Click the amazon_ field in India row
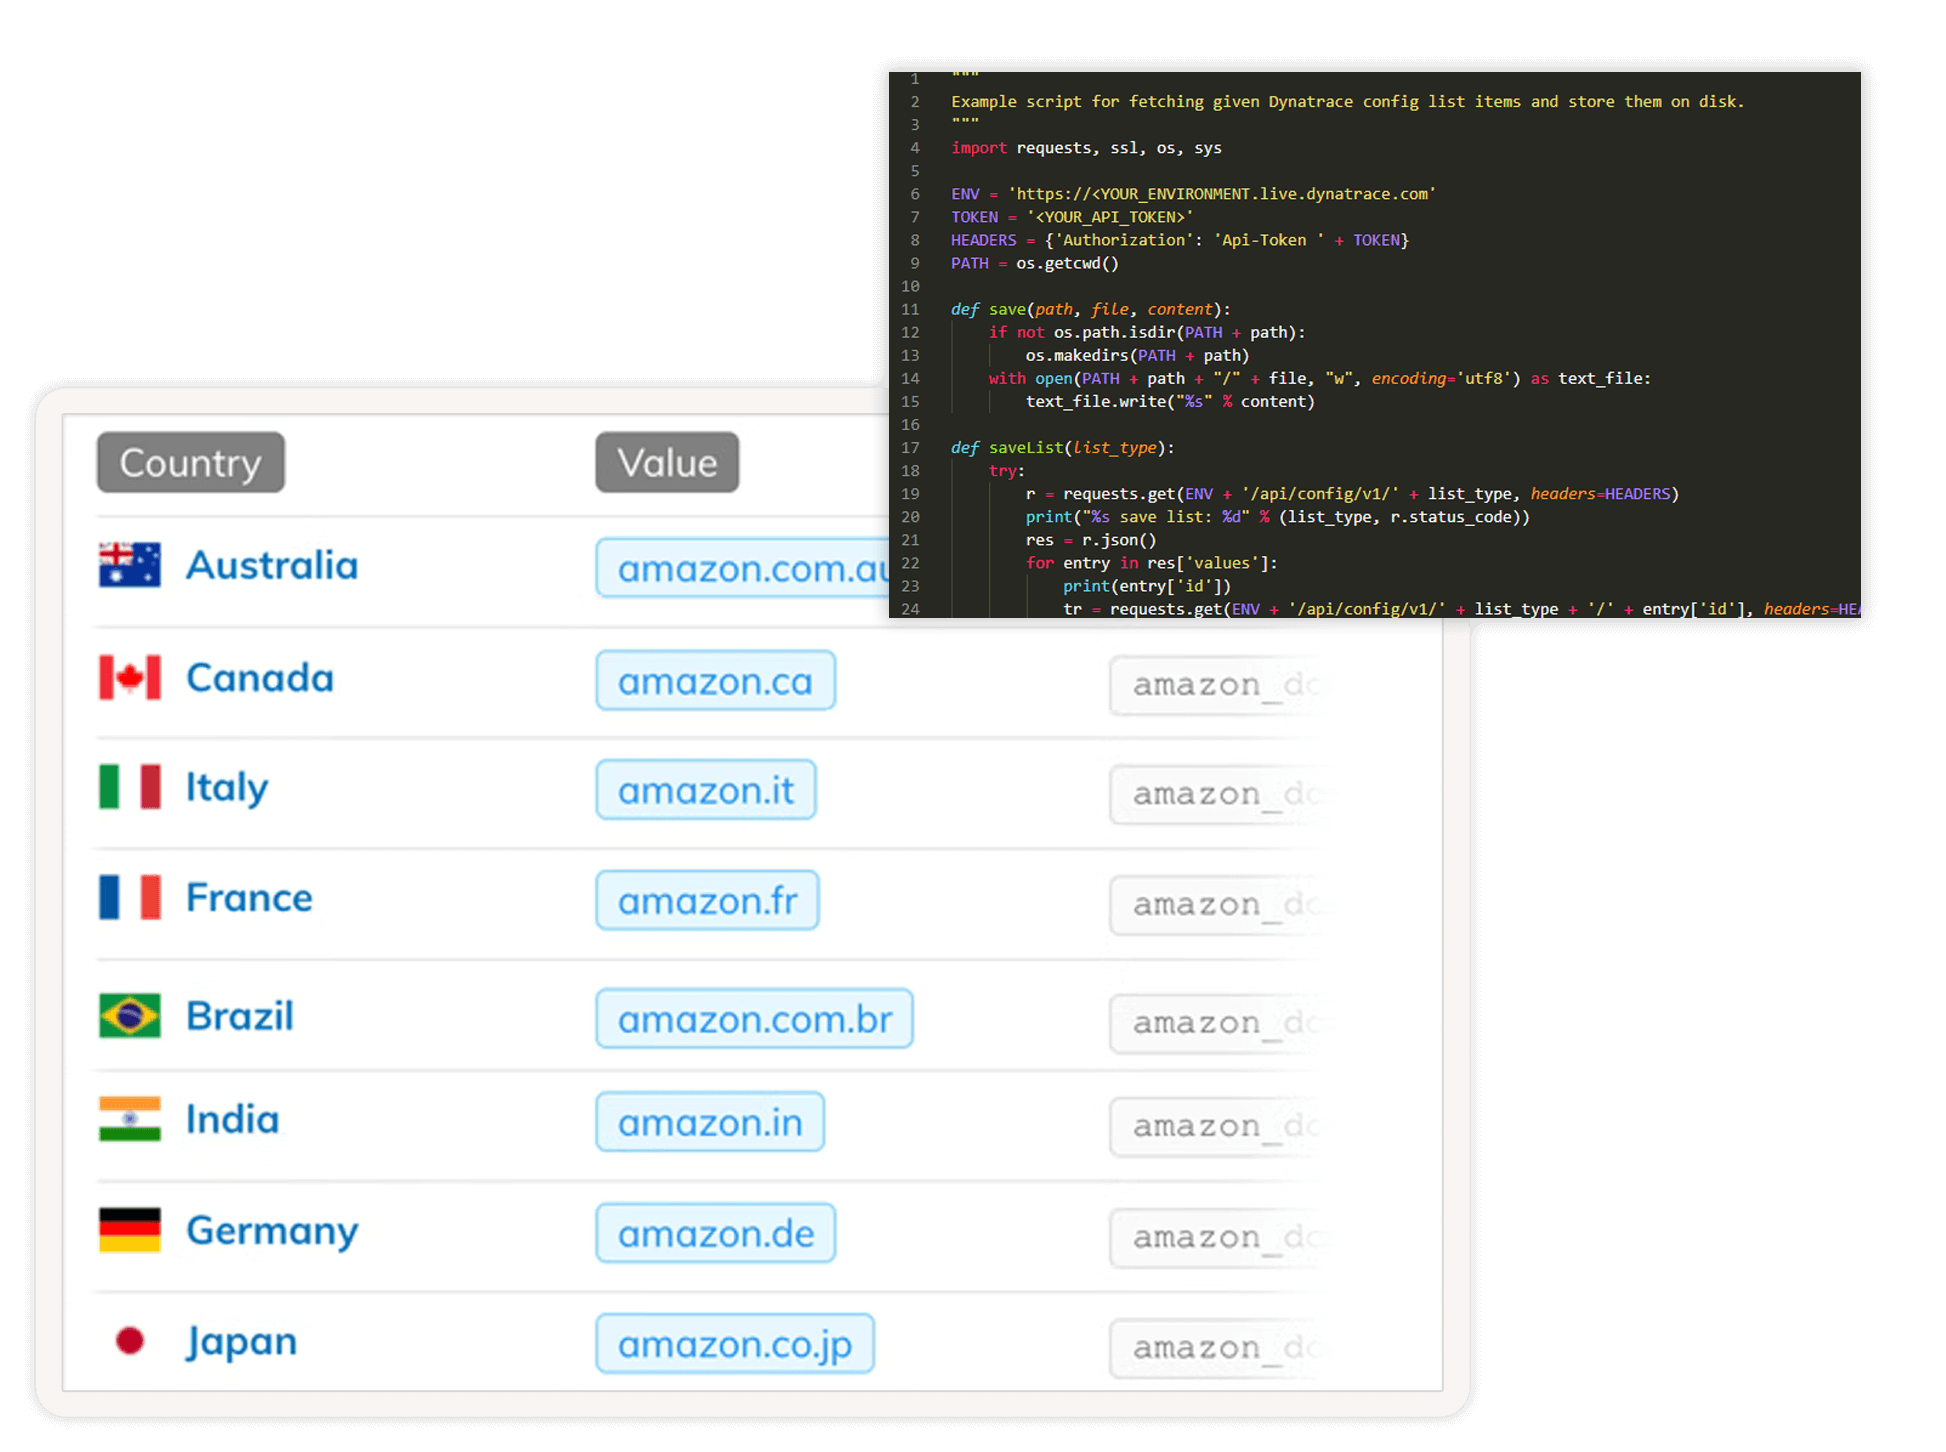 click(x=1216, y=1126)
